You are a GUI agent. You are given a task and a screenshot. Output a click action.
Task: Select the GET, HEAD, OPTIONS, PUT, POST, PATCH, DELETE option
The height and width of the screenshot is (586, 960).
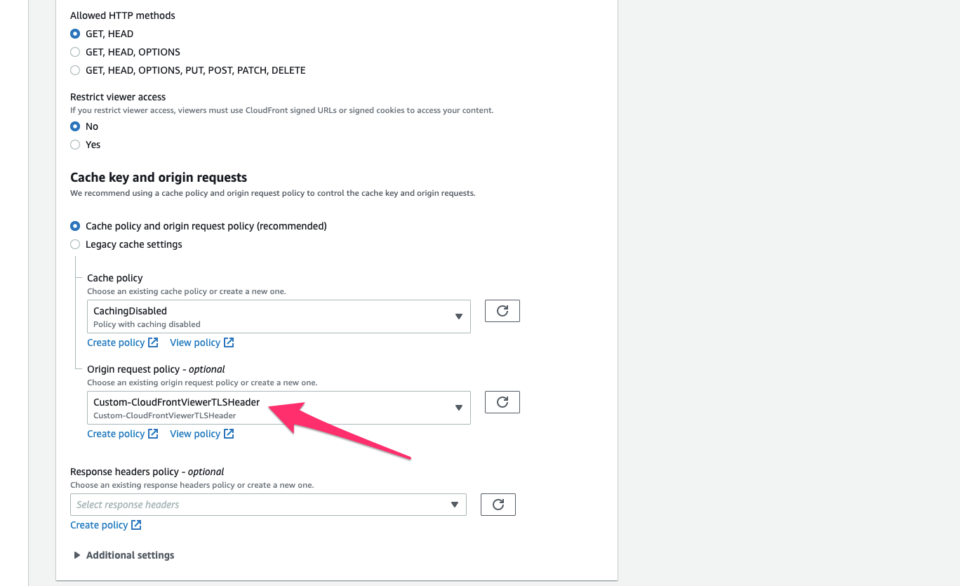click(75, 70)
